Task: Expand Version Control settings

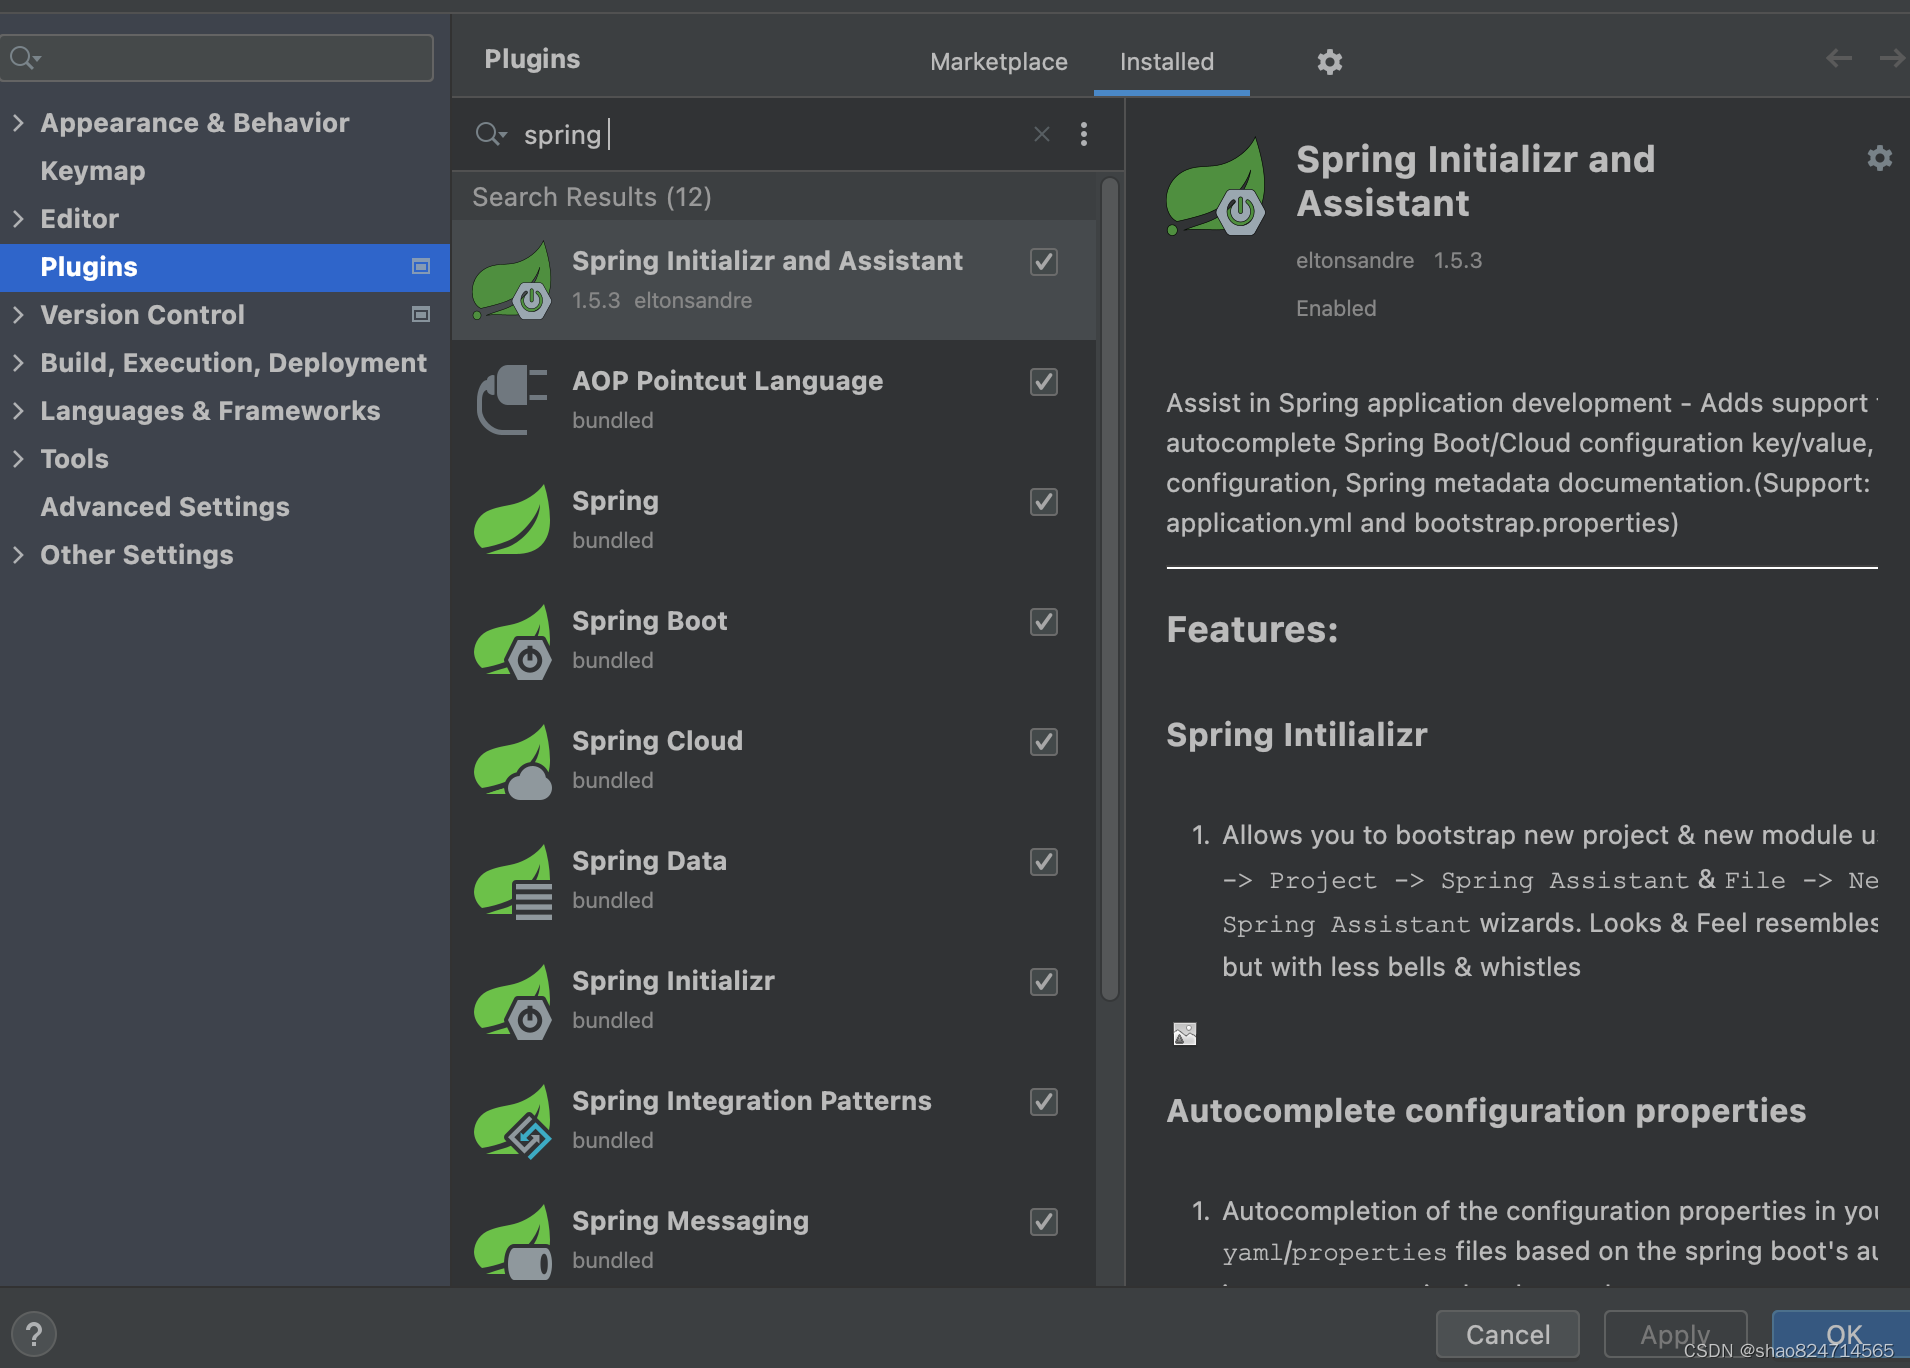Action: (x=18, y=314)
